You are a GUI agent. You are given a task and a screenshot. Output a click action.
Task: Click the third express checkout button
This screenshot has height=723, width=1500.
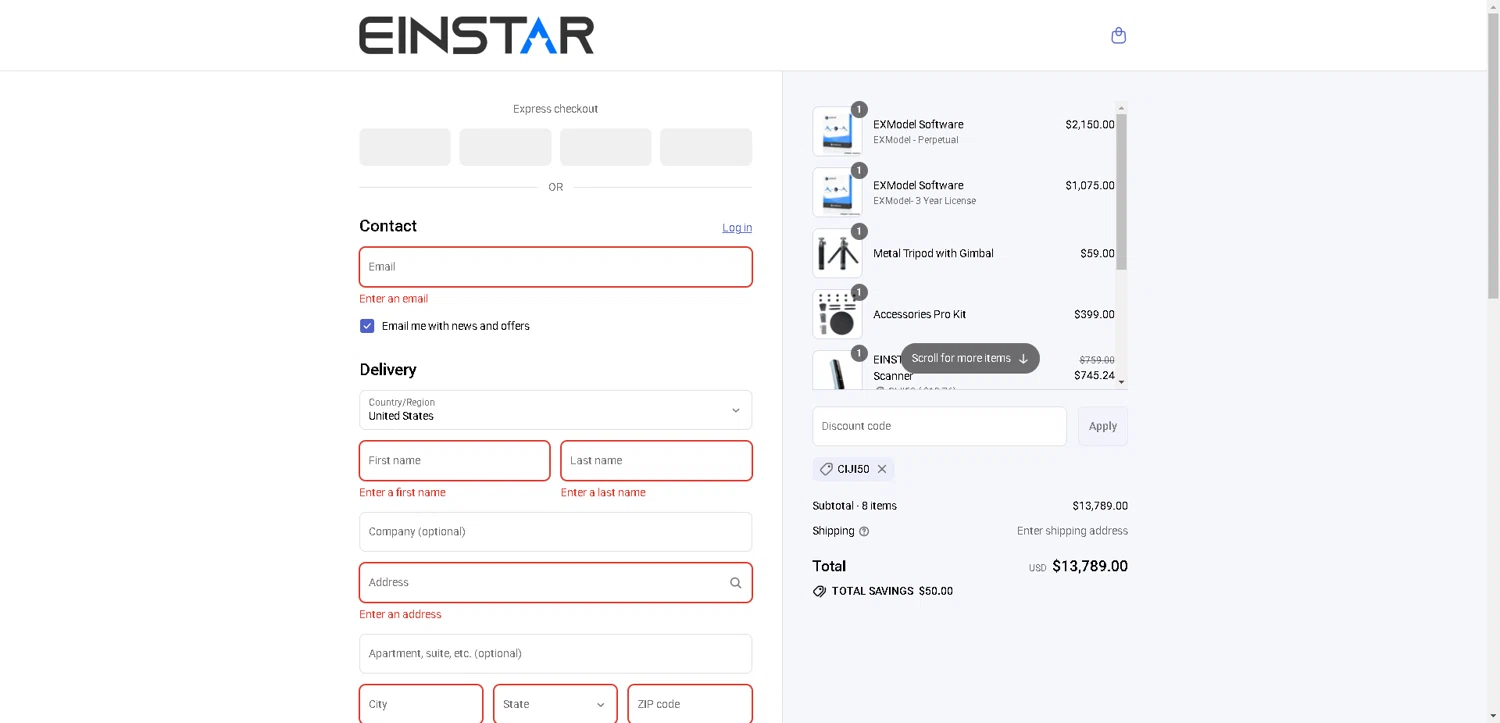[x=606, y=147]
